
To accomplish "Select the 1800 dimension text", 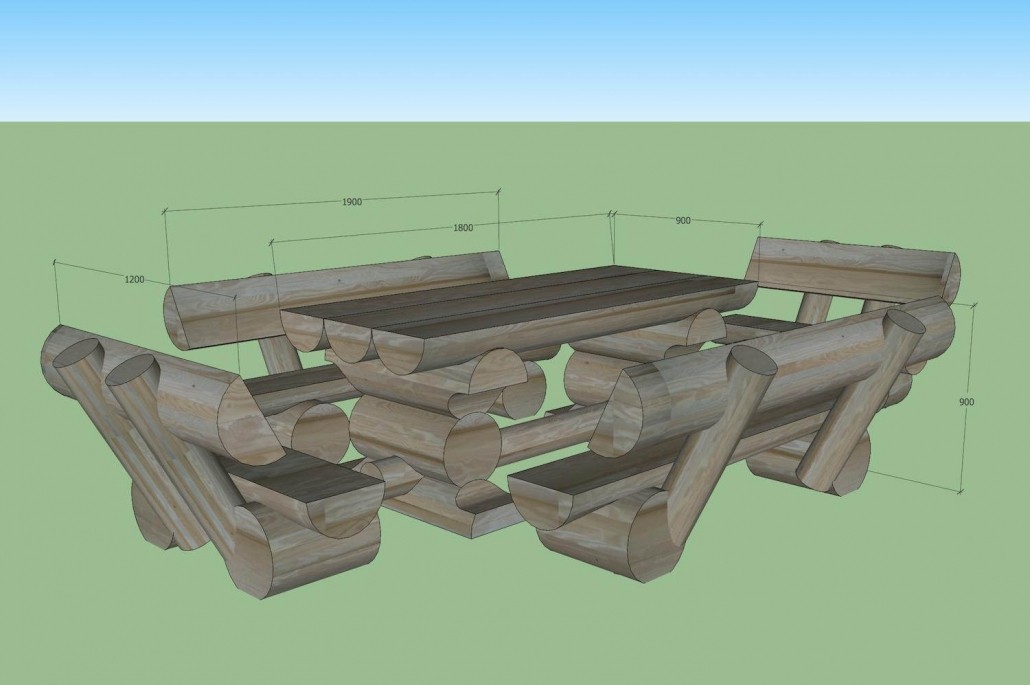I will pos(463,228).
